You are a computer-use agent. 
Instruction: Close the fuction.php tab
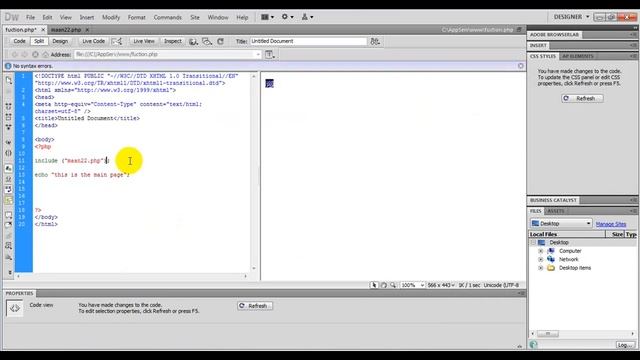click(x=43, y=30)
